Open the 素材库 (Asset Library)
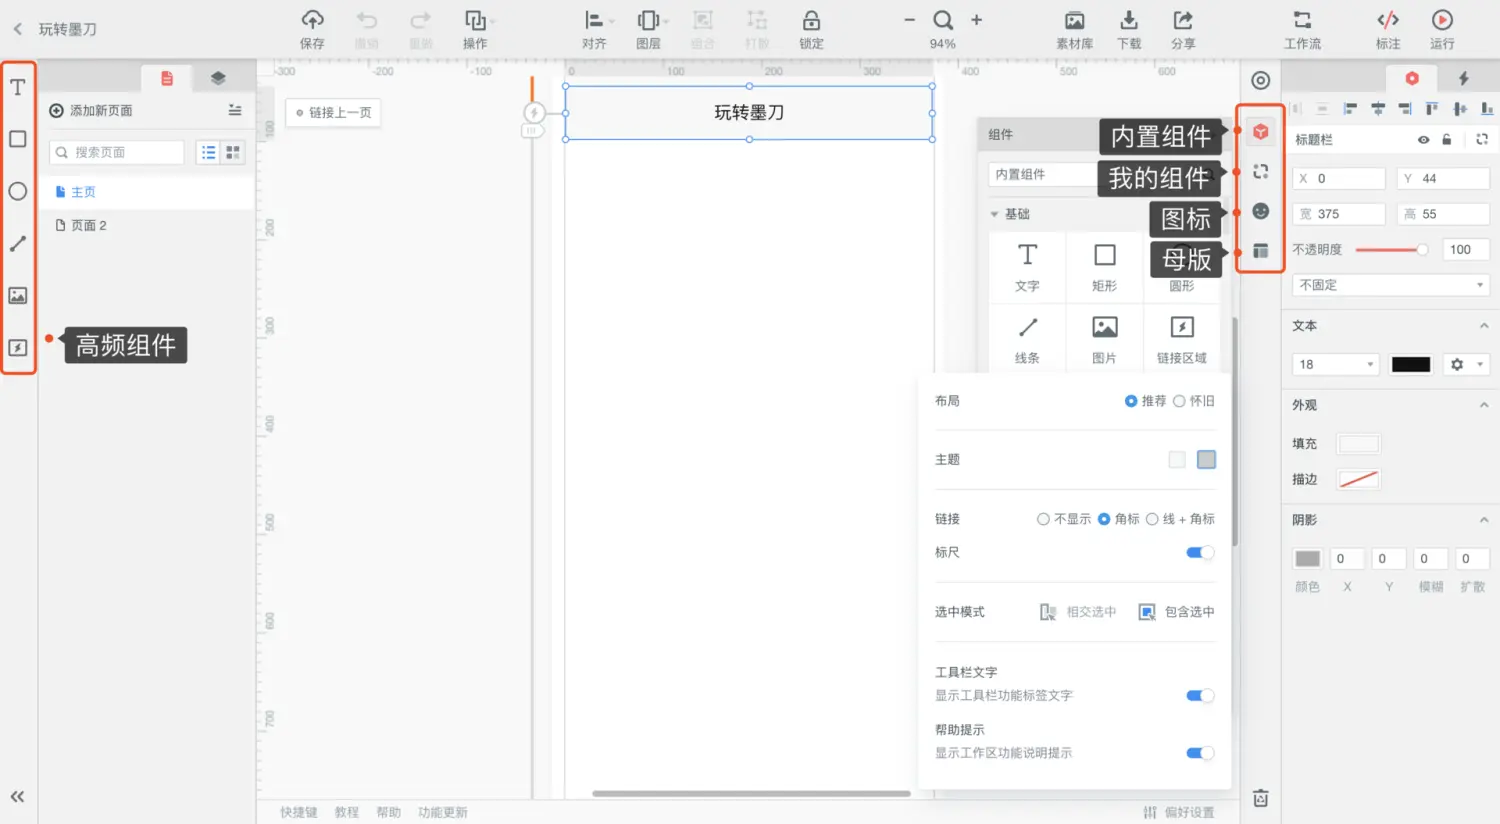The width and height of the screenshot is (1500, 824). point(1074,29)
